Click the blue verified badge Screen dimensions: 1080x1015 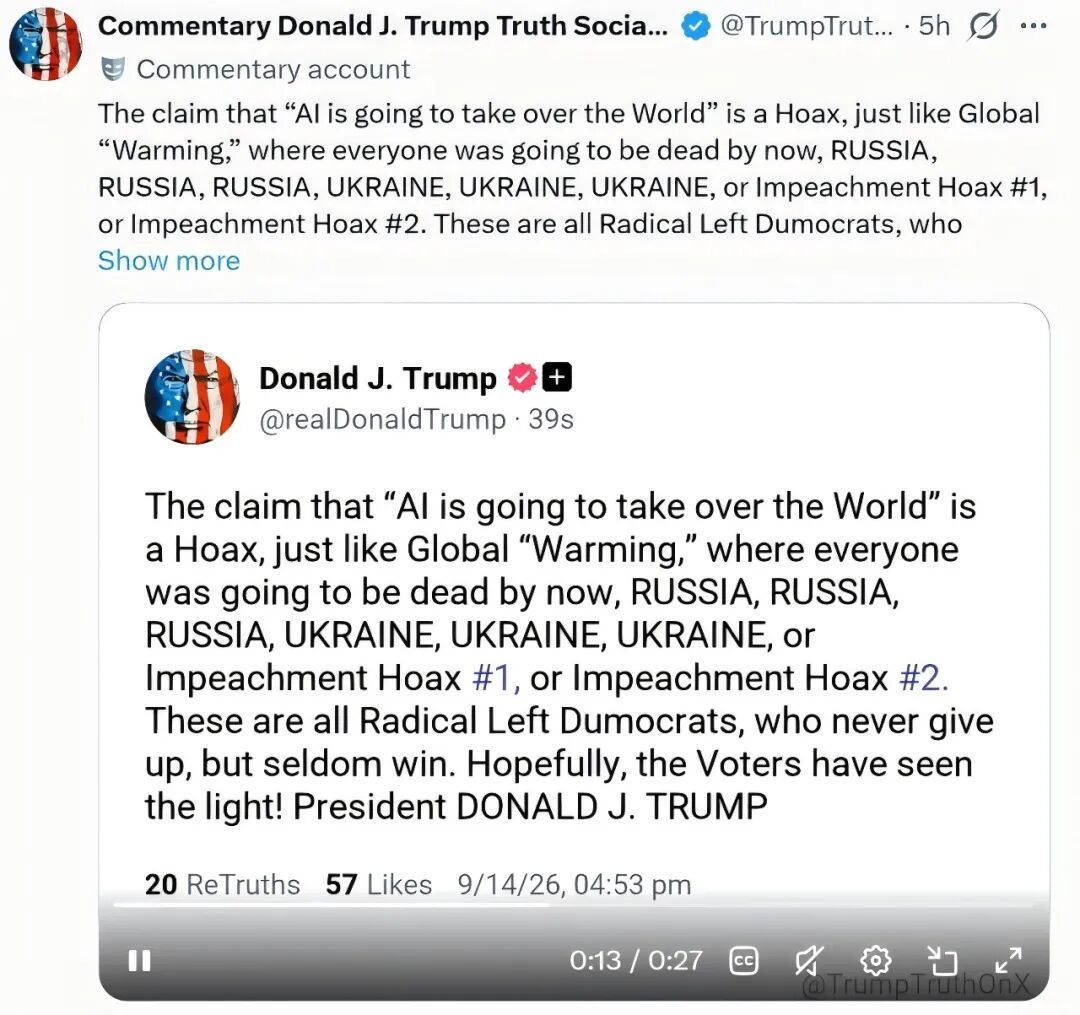[x=696, y=27]
